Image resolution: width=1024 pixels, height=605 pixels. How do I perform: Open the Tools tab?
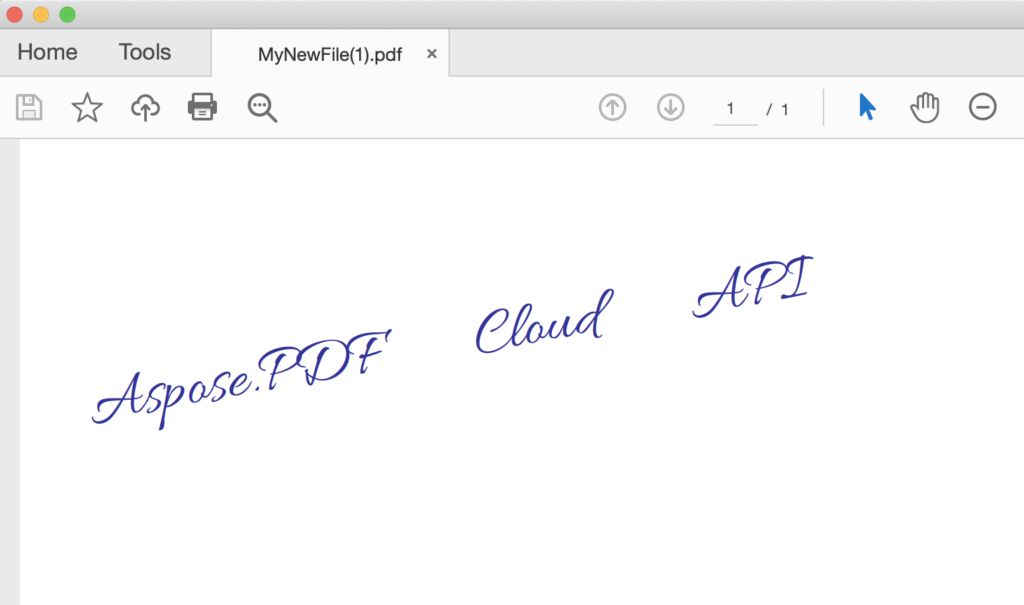tap(144, 52)
